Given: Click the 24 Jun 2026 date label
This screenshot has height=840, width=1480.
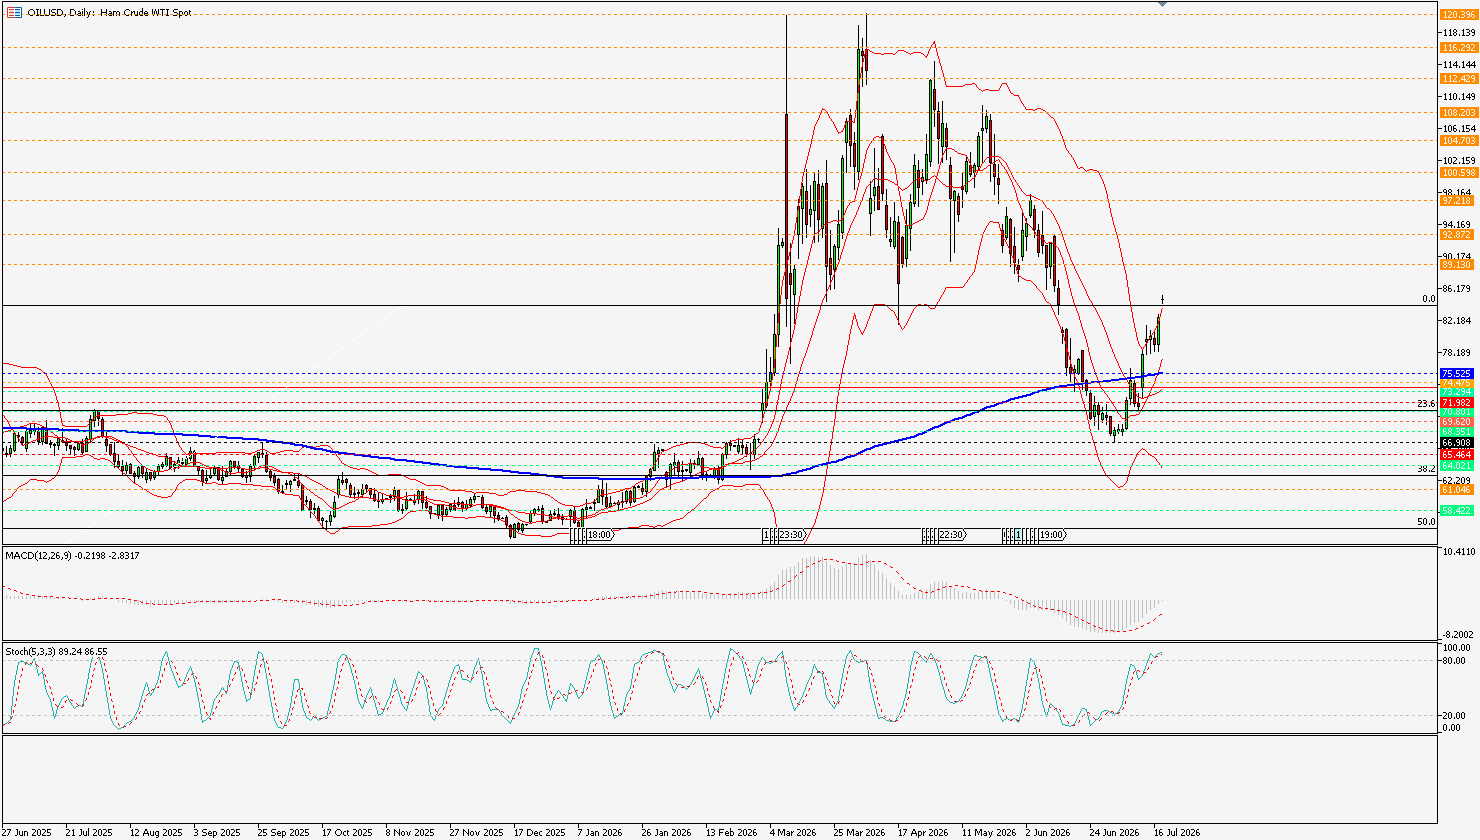Looking at the screenshot, I should pos(1115,832).
